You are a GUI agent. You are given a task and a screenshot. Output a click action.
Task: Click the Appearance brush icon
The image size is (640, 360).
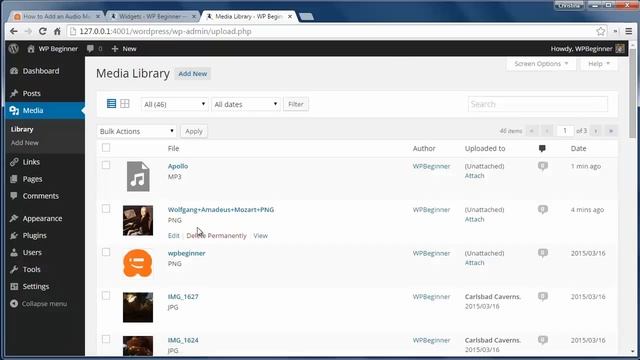coord(14,218)
